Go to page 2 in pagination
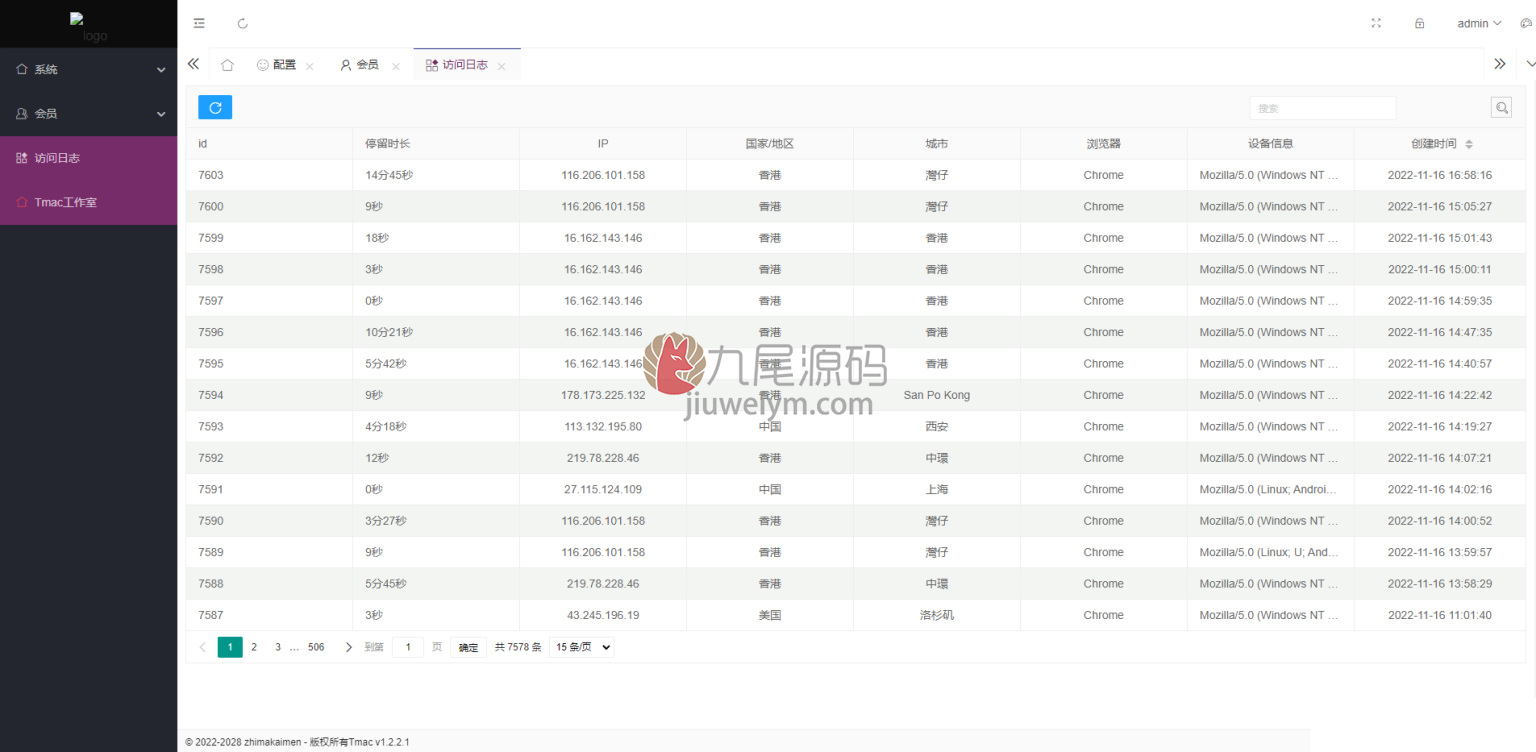 click(x=254, y=647)
